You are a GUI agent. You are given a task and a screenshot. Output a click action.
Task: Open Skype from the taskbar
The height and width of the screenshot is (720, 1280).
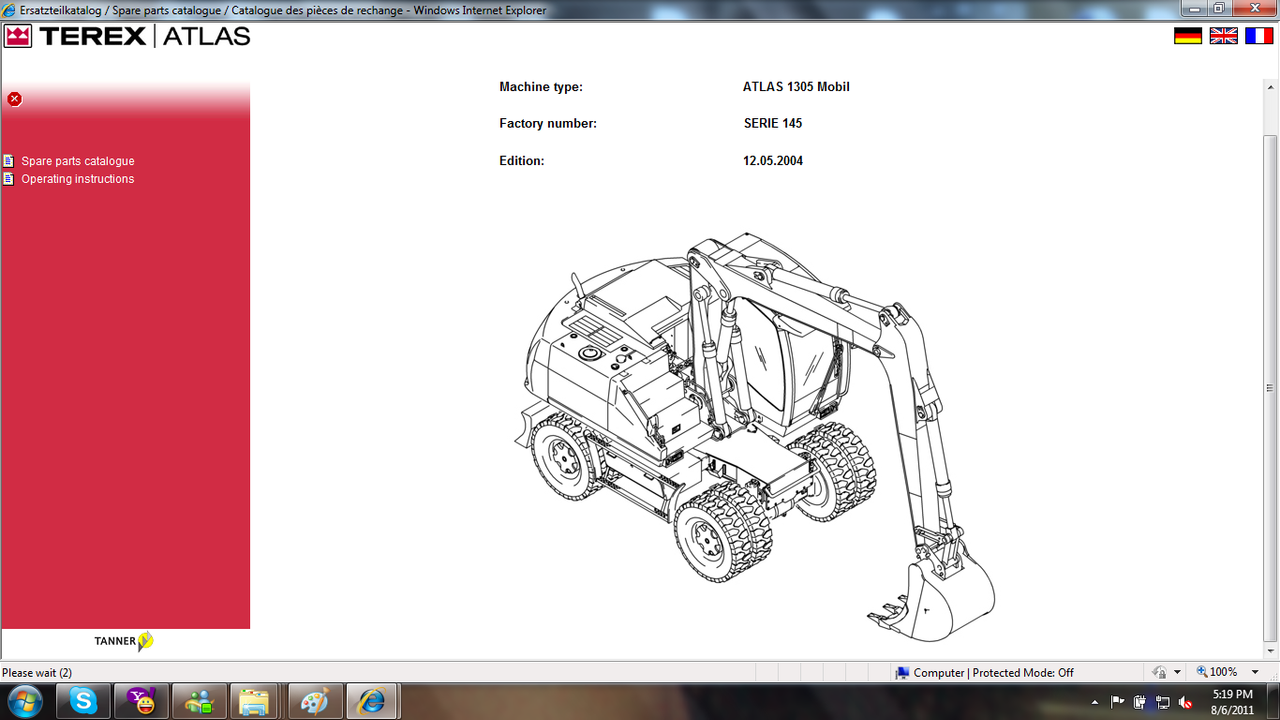(84, 702)
